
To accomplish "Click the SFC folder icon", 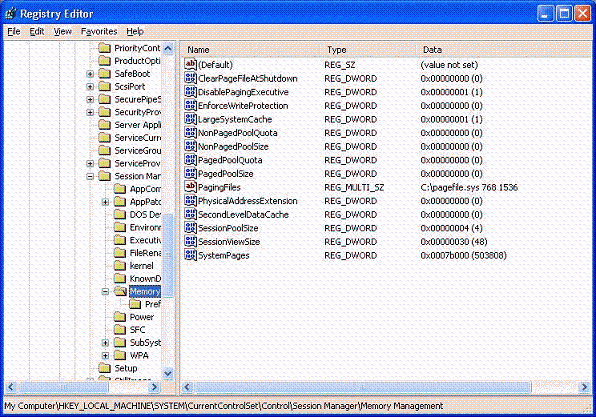I will click(x=120, y=330).
